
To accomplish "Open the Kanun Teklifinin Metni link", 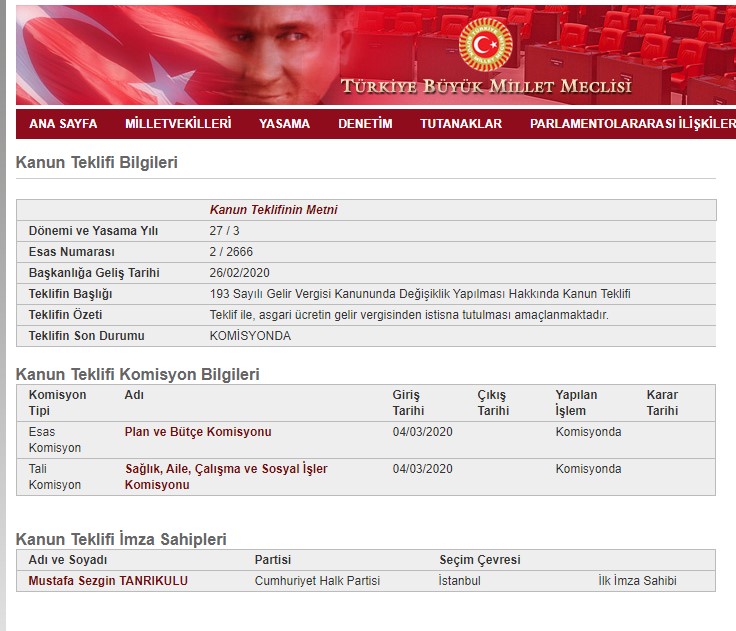I will click(273, 210).
